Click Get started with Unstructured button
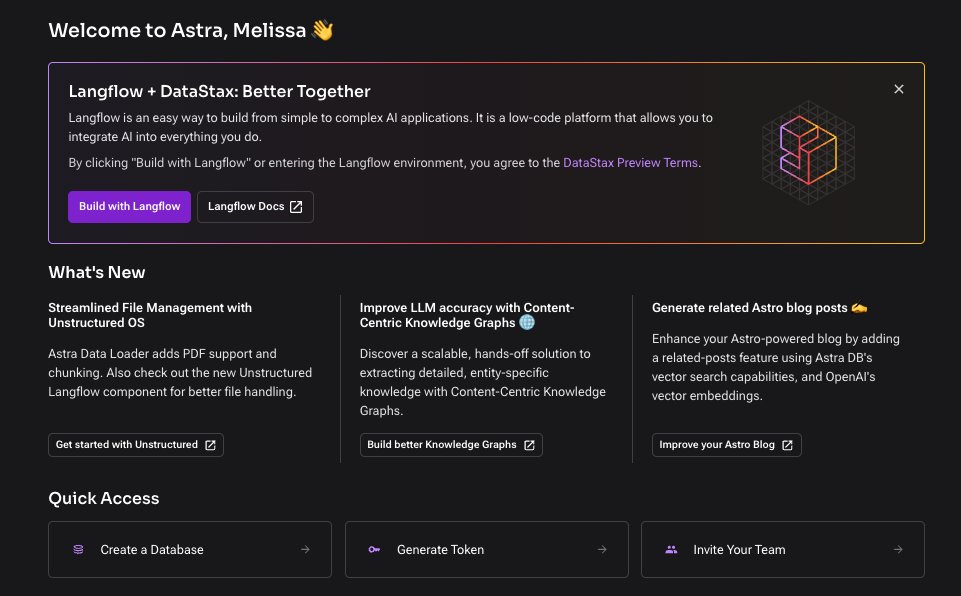This screenshot has height=596, width=961. tap(135, 445)
